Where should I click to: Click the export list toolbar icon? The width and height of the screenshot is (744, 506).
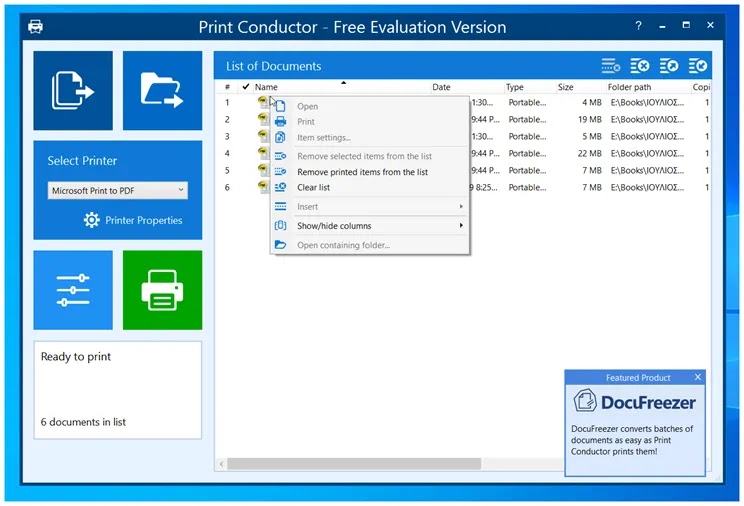tap(669, 66)
